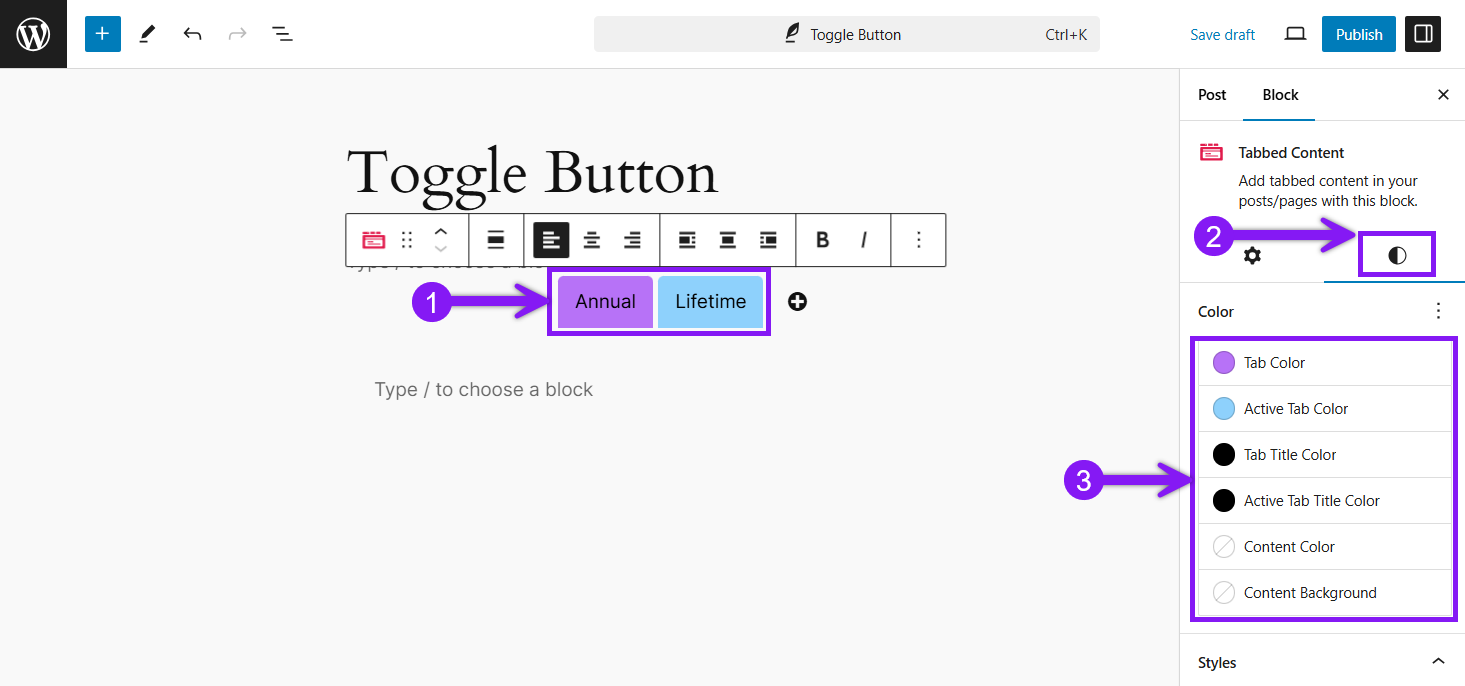Open the block toolbar options menu
Image resolution: width=1465 pixels, height=686 pixels.
coord(918,240)
